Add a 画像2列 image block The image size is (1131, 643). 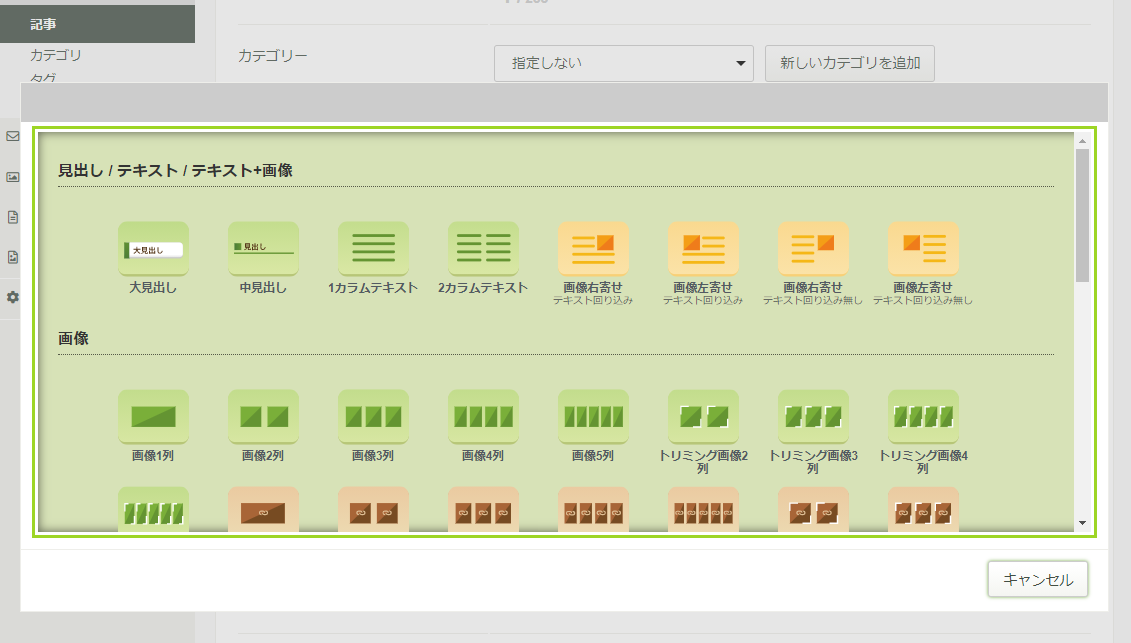click(x=263, y=416)
